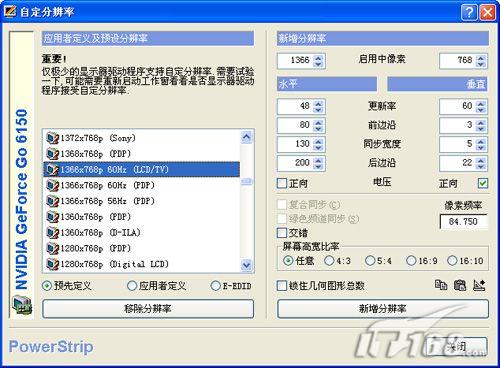Screen dimensions: 500x368
Task: Click spinner of vertical back porch 22
Action: tap(481, 163)
